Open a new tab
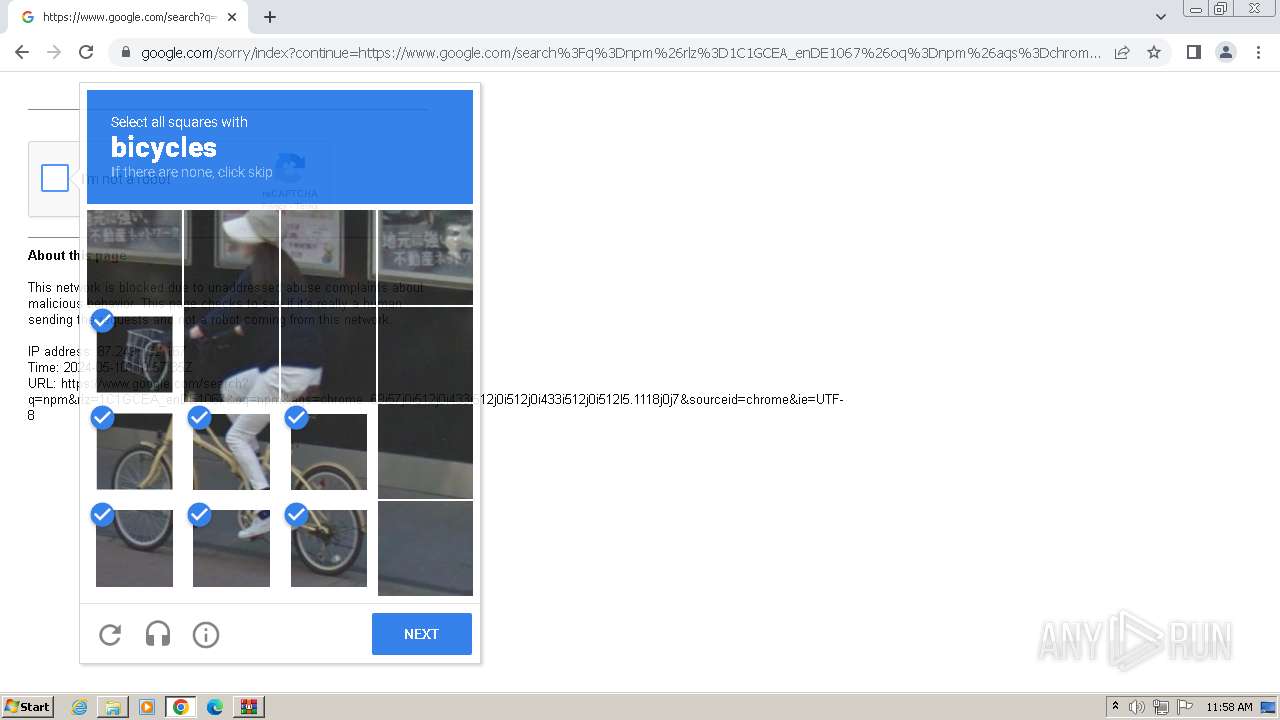The height and width of the screenshot is (720, 1280). [x=270, y=17]
